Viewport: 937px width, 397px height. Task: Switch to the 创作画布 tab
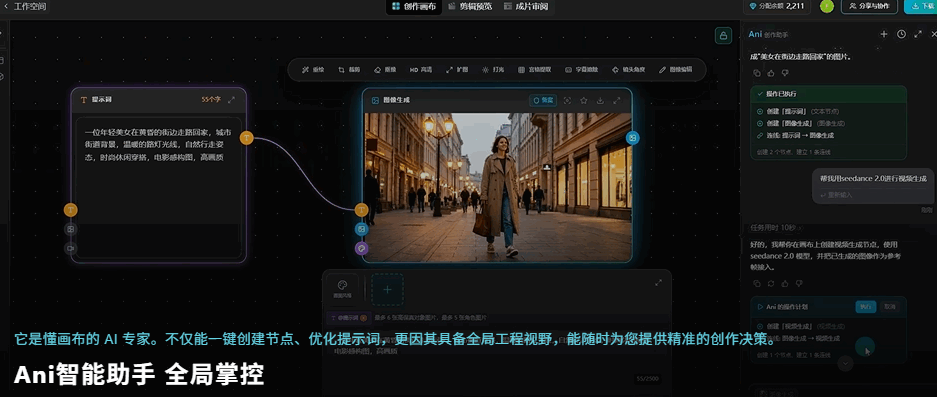[x=414, y=7]
